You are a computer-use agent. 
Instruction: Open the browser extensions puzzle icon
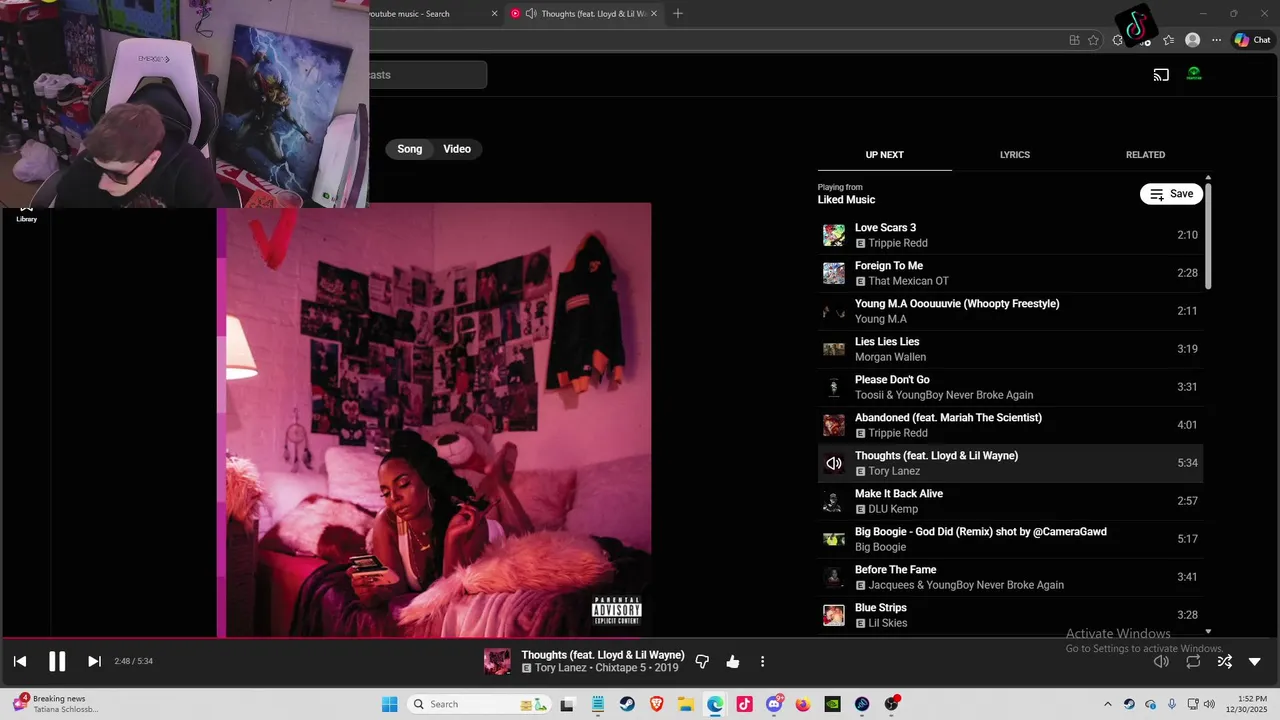tap(1119, 40)
